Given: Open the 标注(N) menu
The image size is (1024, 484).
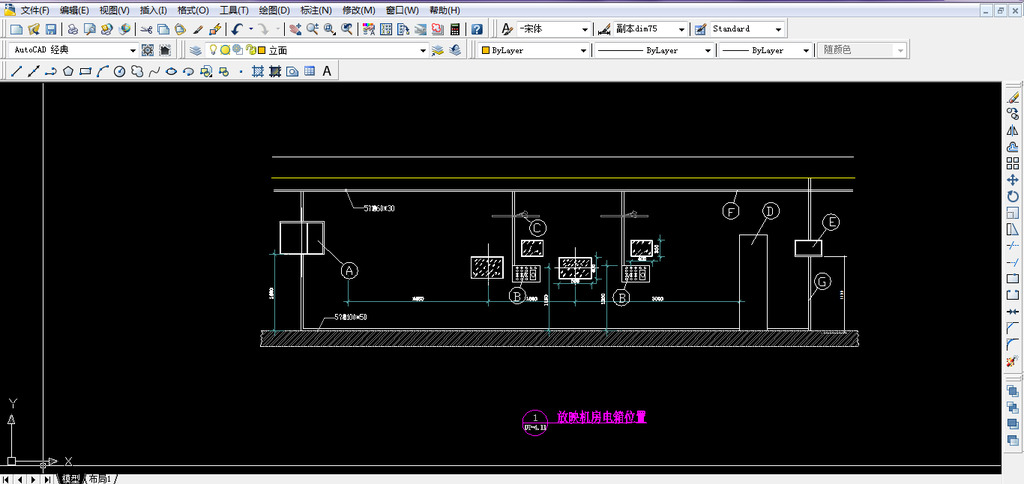Looking at the screenshot, I should [x=316, y=10].
